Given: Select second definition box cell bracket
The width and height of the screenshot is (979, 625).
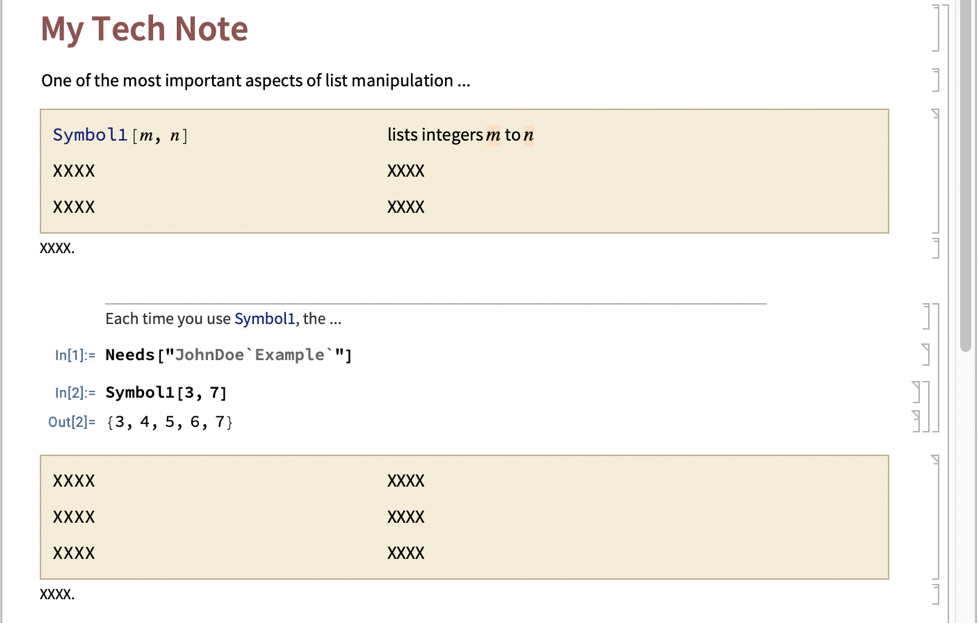Looking at the screenshot, I should tap(935, 517).
